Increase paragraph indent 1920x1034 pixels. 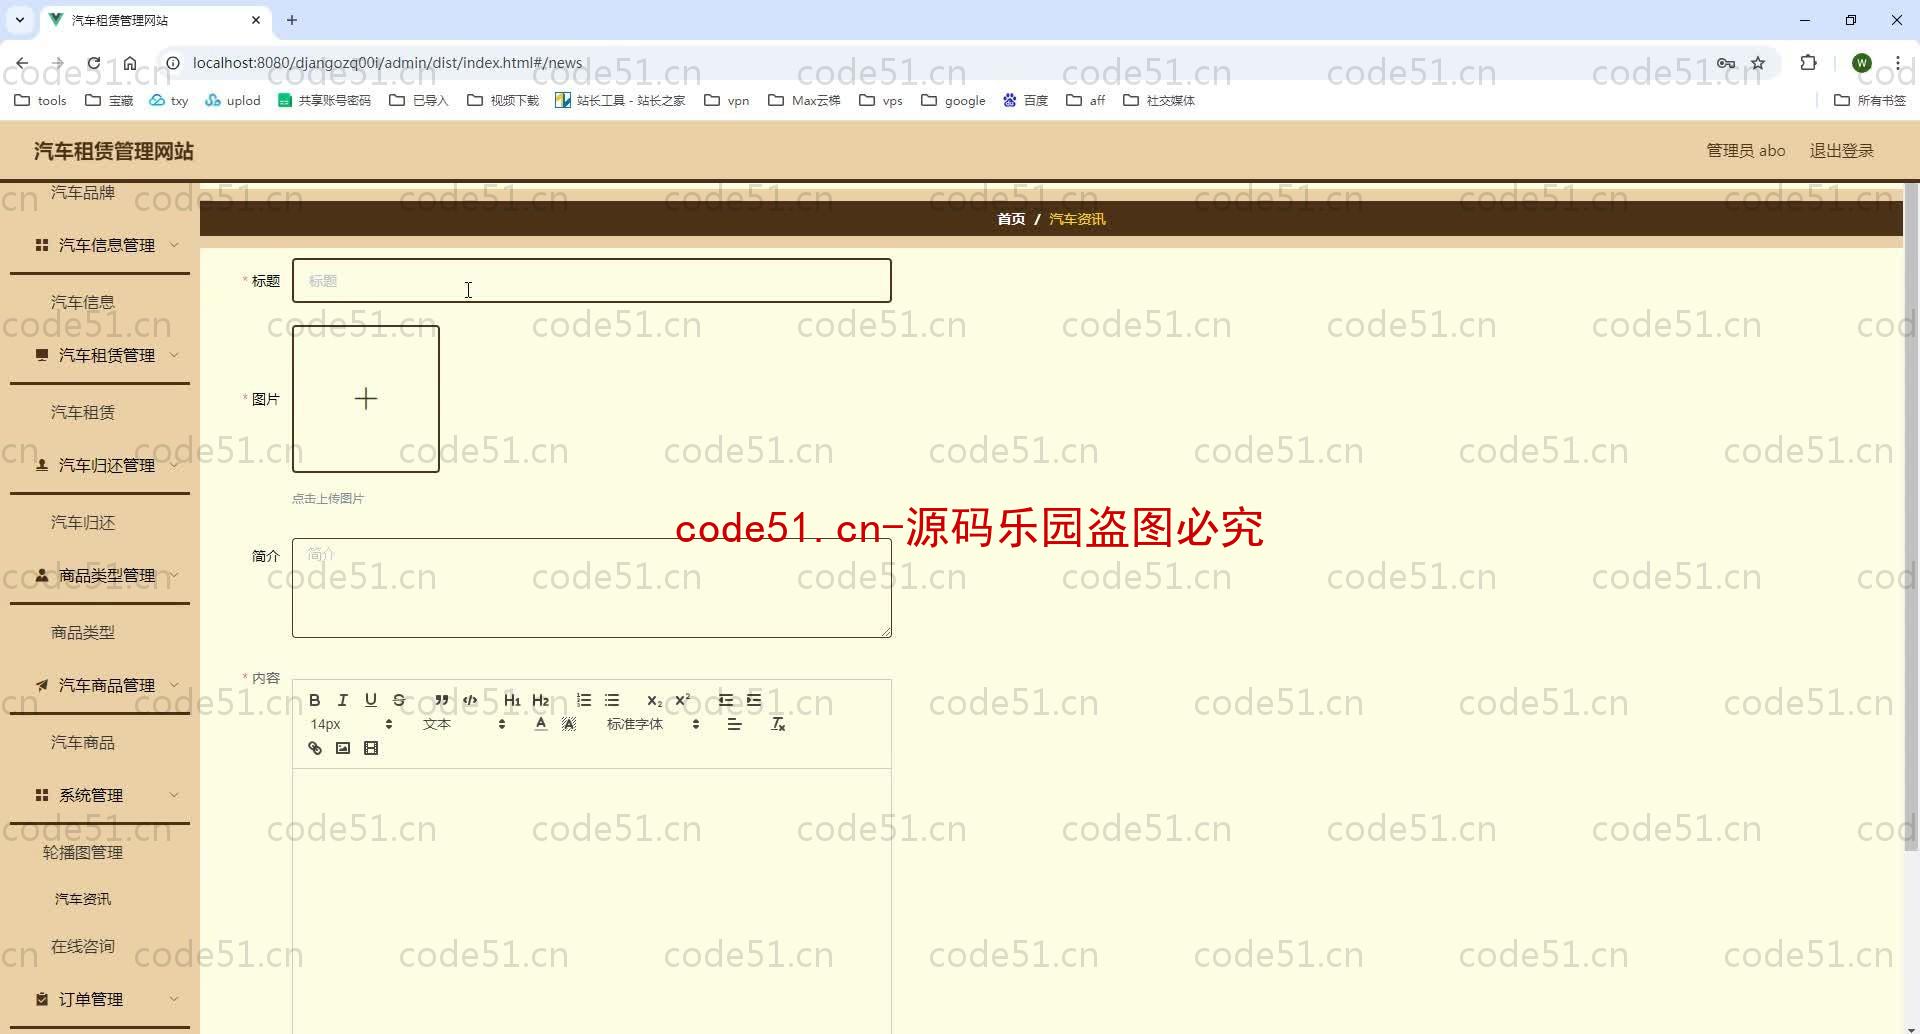point(754,700)
